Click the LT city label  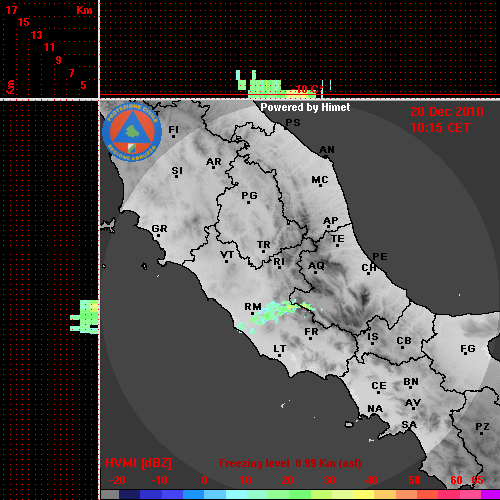[x=280, y=349]
